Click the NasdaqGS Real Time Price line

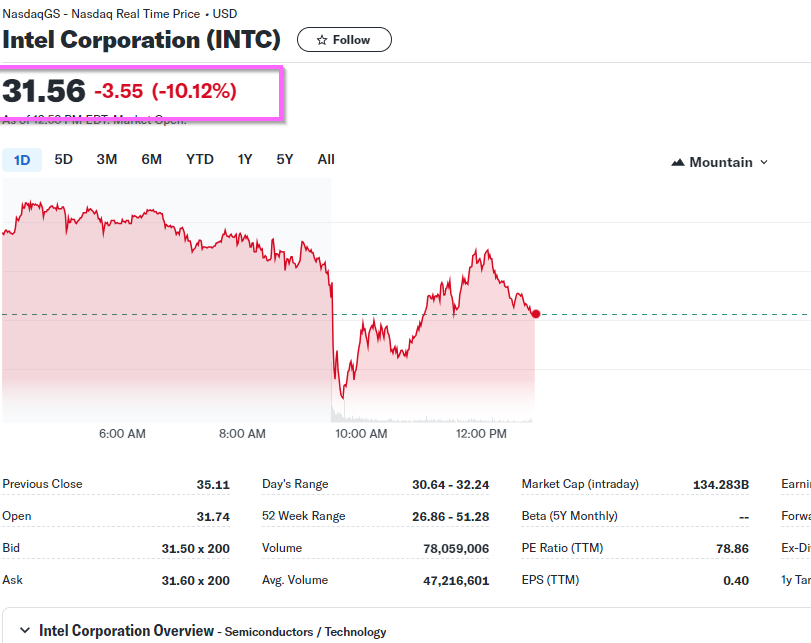[x=119, y=14]
